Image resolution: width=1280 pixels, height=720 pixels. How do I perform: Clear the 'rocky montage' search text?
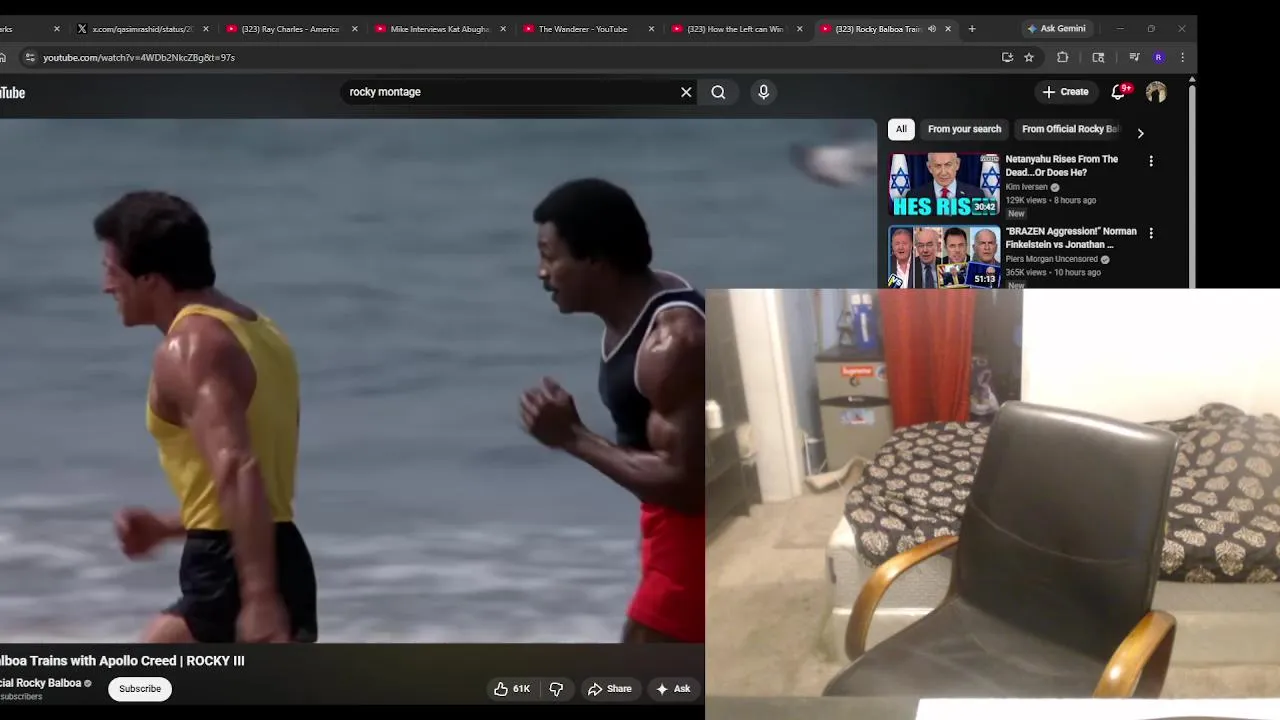[x=686, y=92]
